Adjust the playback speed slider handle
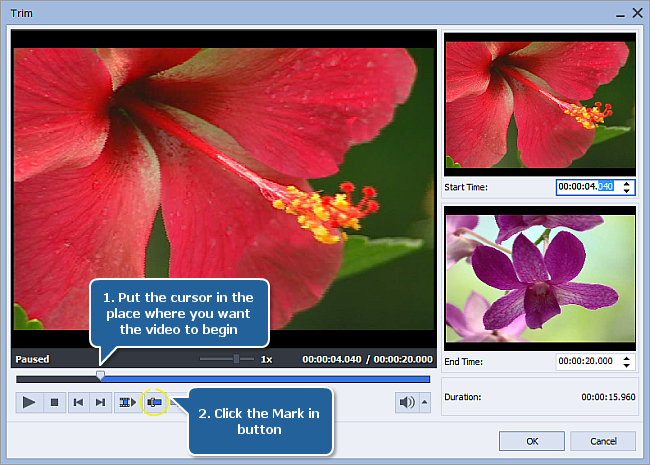This screenshot has height=465, width=650. [x=236, y=358]
